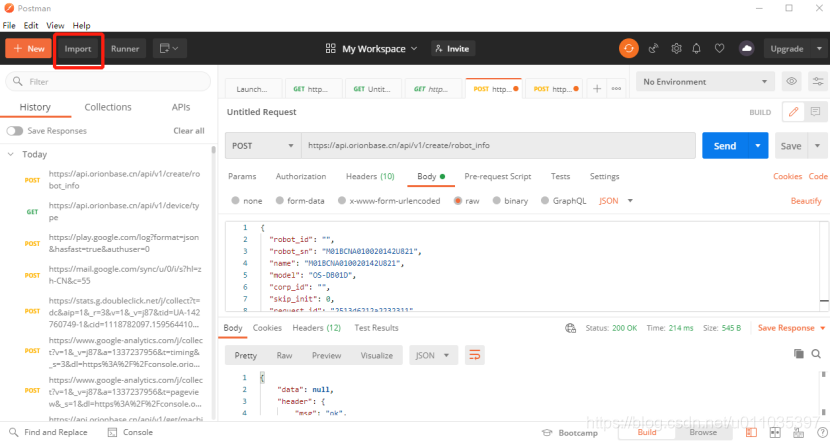Image resolution: width=830 pixels, height=441 pixels.
Task: Add a new request tab with plus
Action: click(x=597, y=89)
